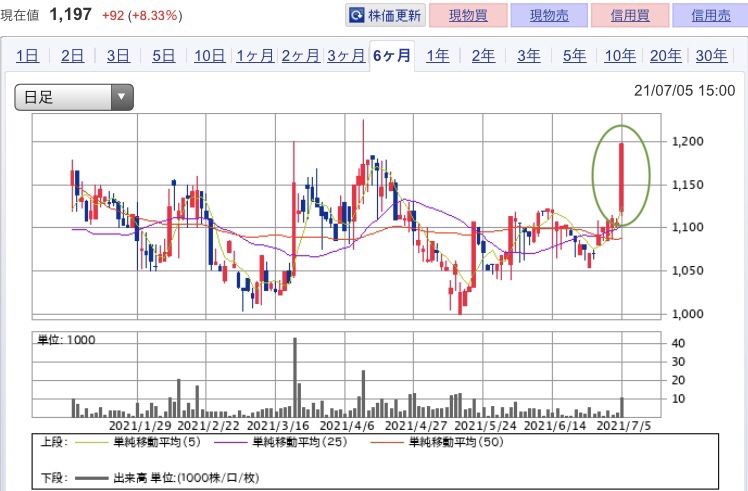Show the 1年 chart range
The image size is (748, 491).
(437, 56)
